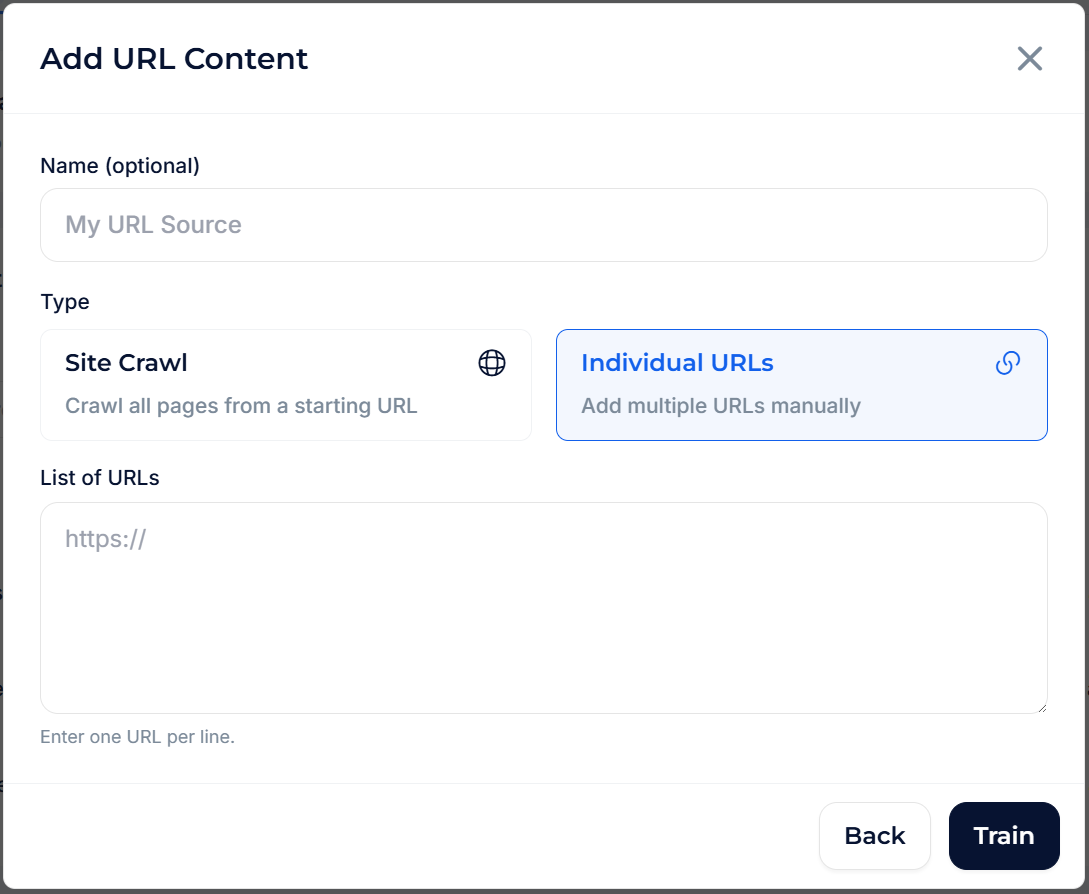The image size is (1089, 894).
Task: Start training with the Train button
Action: click(1003, 836)
